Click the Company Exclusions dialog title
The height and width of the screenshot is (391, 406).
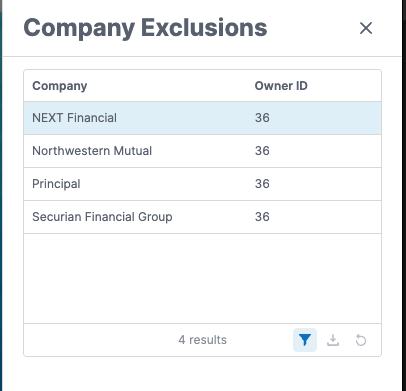pyautogui.click(x=145, y=28)
